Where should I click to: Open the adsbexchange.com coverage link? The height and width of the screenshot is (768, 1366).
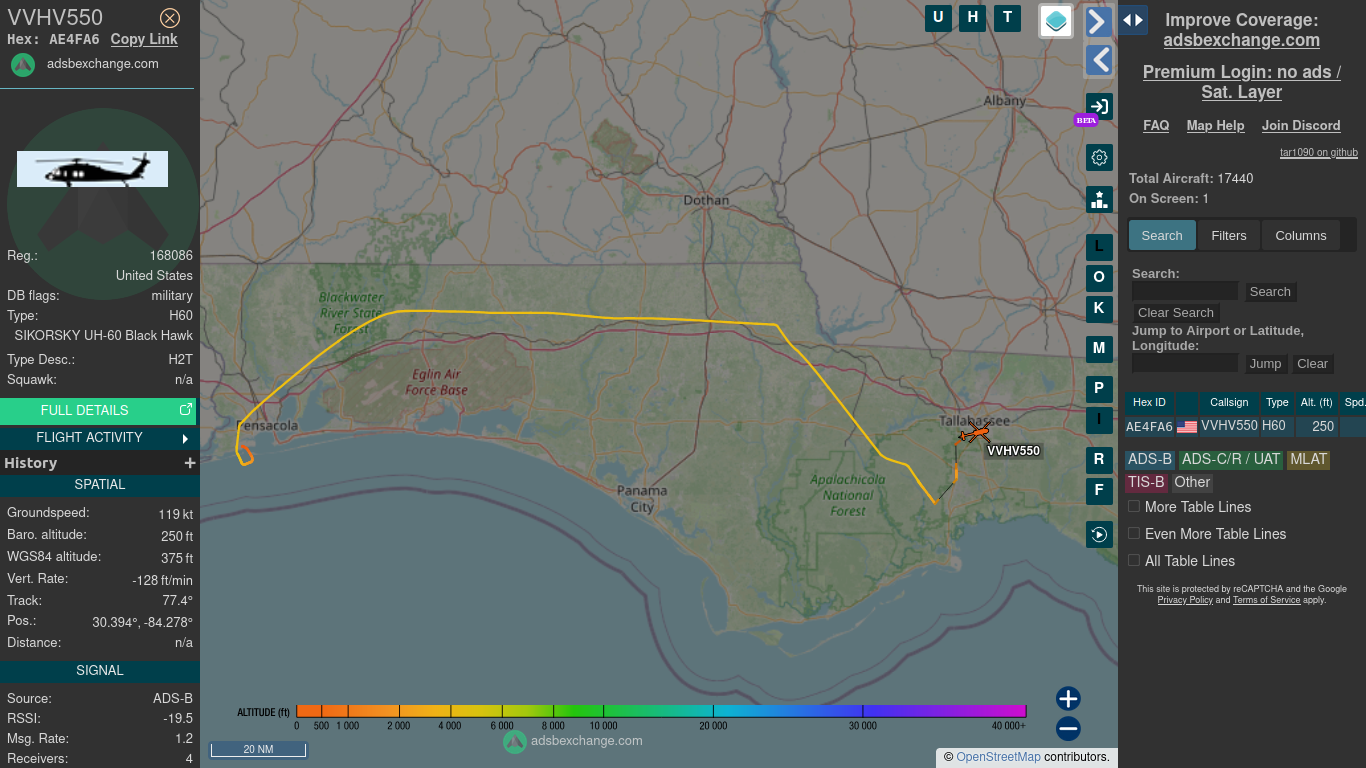pos(1241,40)
